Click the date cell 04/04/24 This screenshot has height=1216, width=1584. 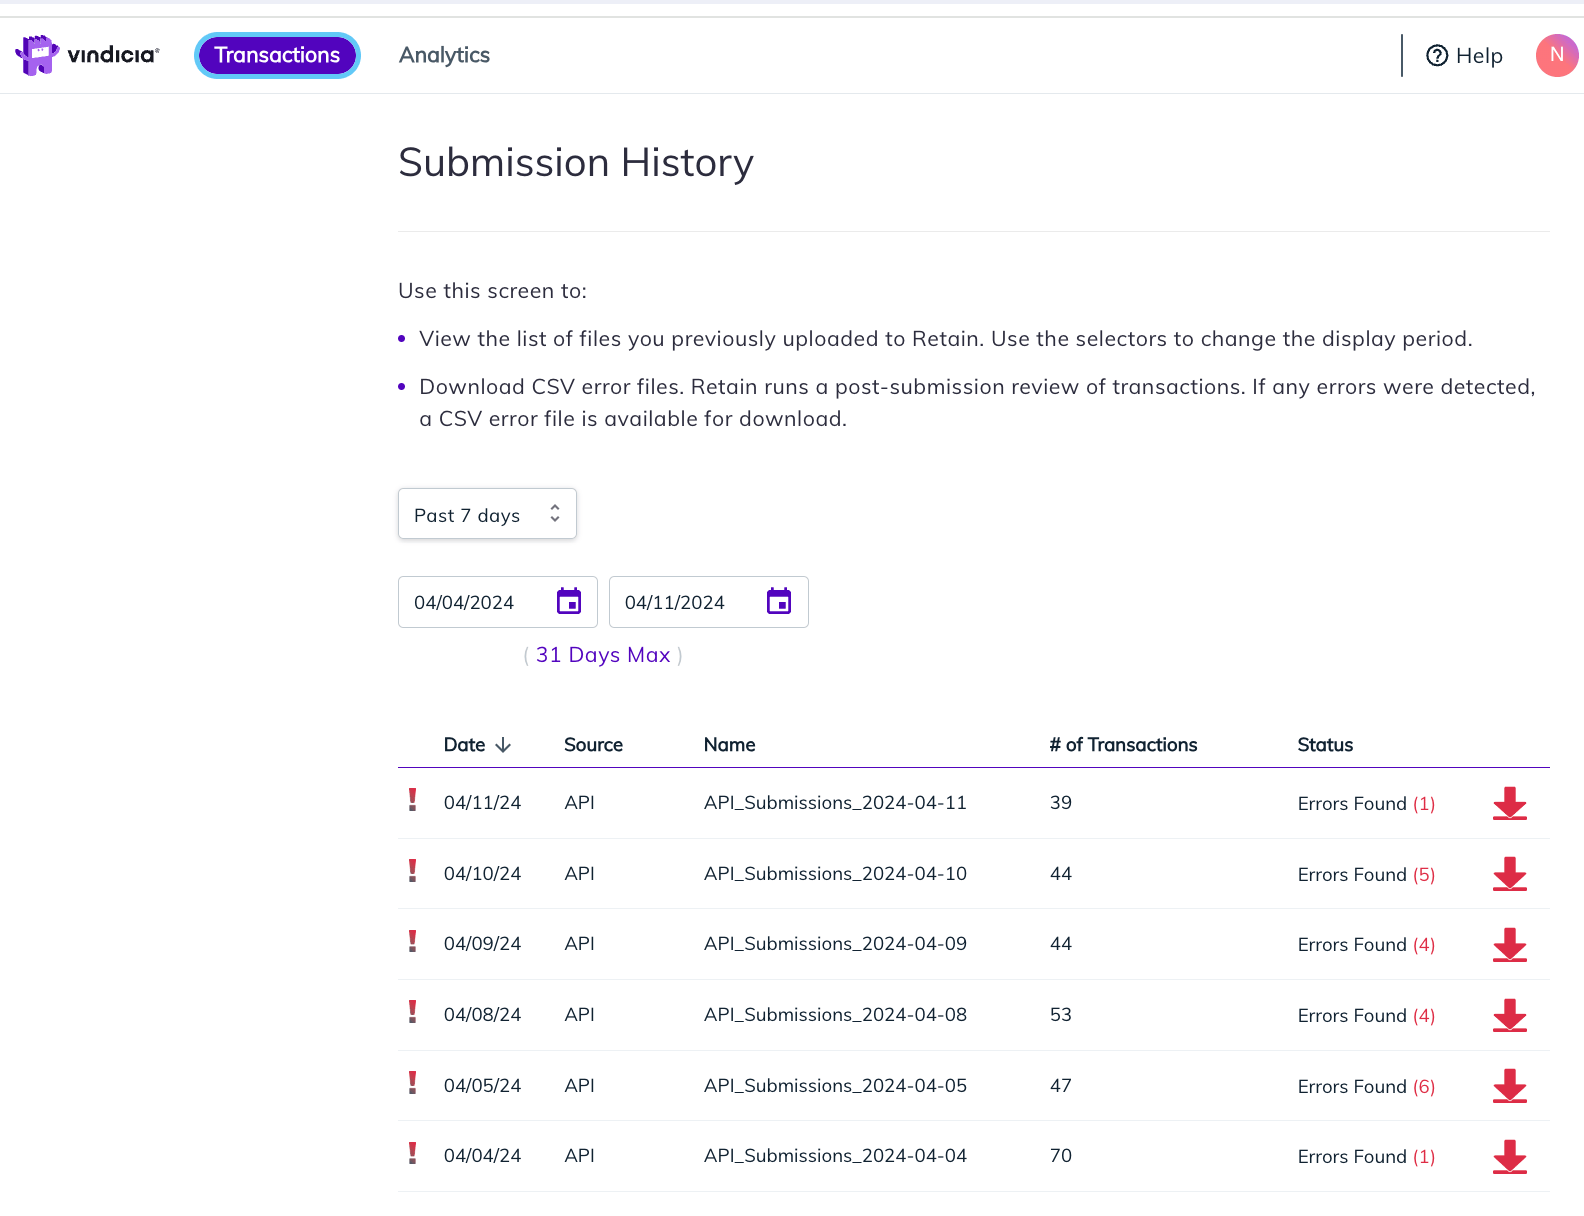pyautogui.click(x=482, y=1156)
